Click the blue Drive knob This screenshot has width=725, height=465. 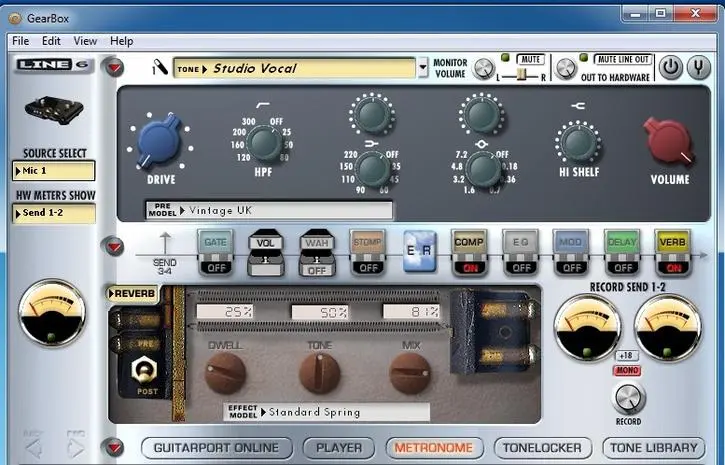[159, 141]
